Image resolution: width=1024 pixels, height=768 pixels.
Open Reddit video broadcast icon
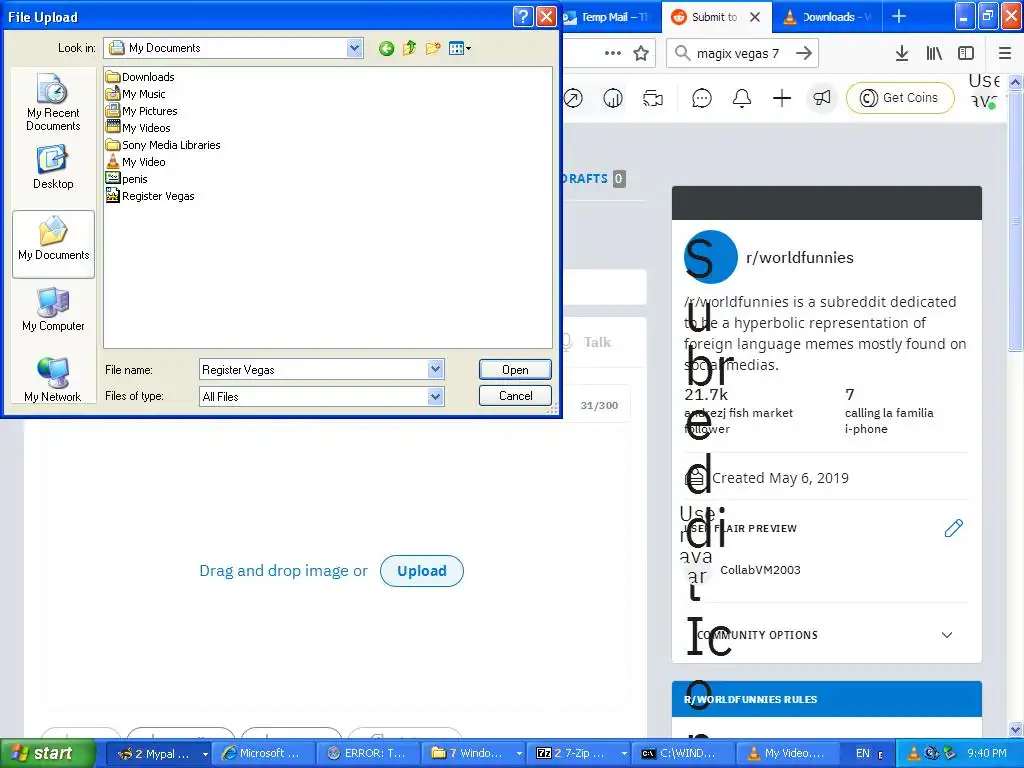(652, 98)
